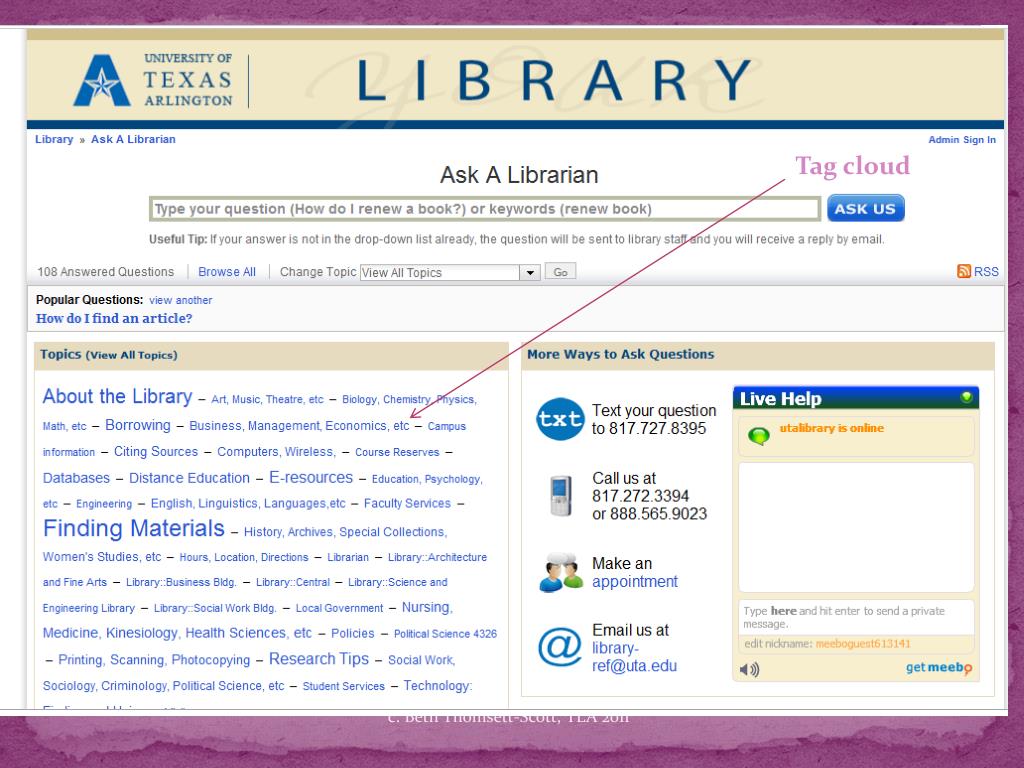The width and height of the screenshot is (1024, 768).
Task: Click the '108 Answered Questions' count
Action: click(106, 272)
